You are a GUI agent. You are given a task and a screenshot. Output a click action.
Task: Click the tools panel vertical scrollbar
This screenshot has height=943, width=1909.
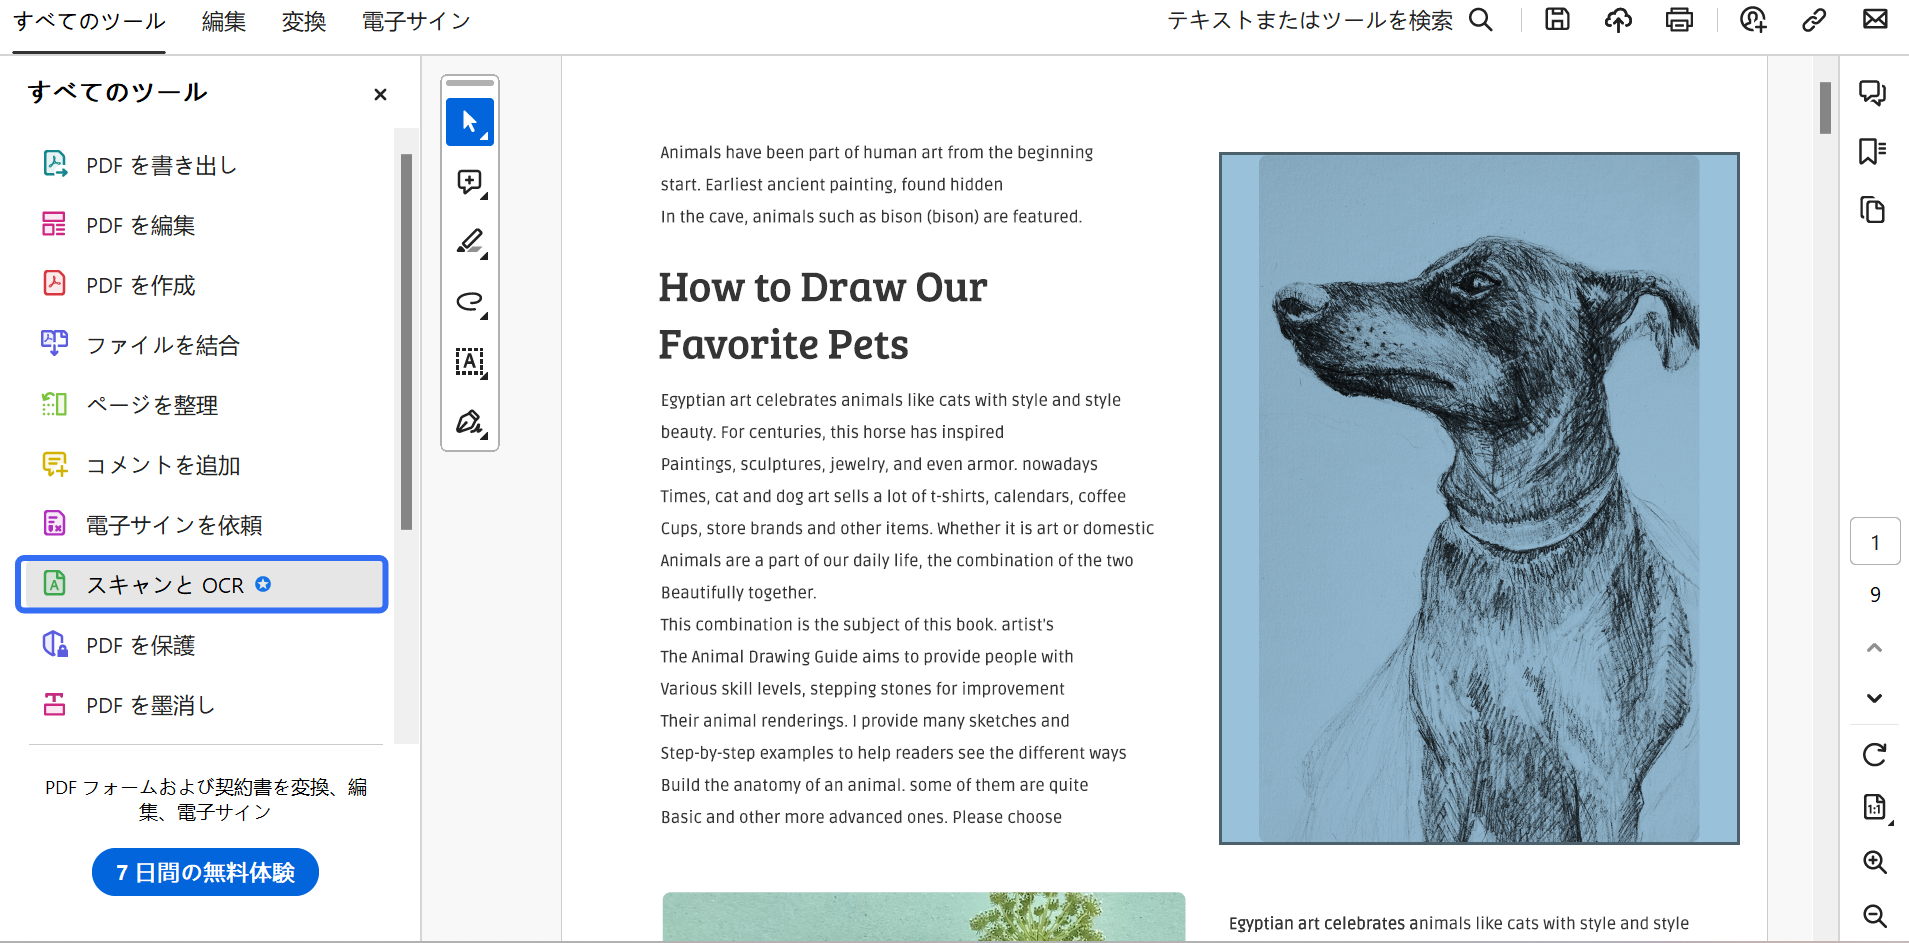406,340
